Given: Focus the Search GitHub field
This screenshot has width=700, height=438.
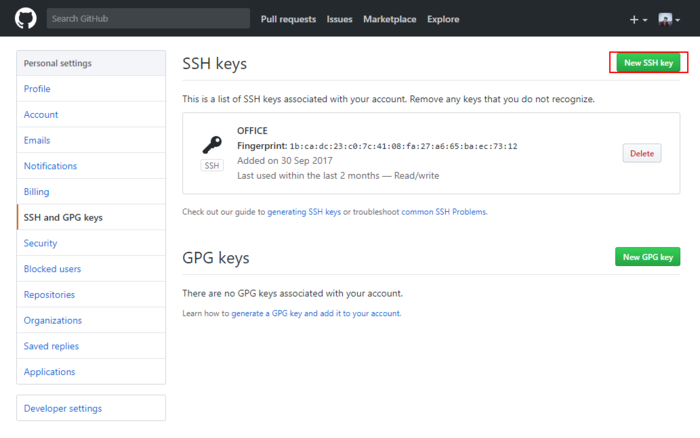Looking at the screenshot, I should (148, 18).
